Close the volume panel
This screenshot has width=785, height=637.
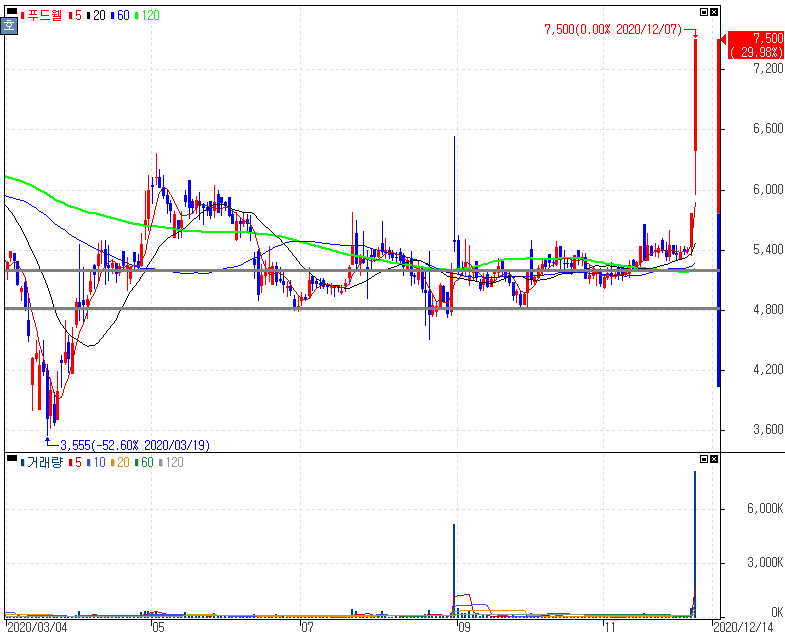pyautogui.click(x=714, y=459)
